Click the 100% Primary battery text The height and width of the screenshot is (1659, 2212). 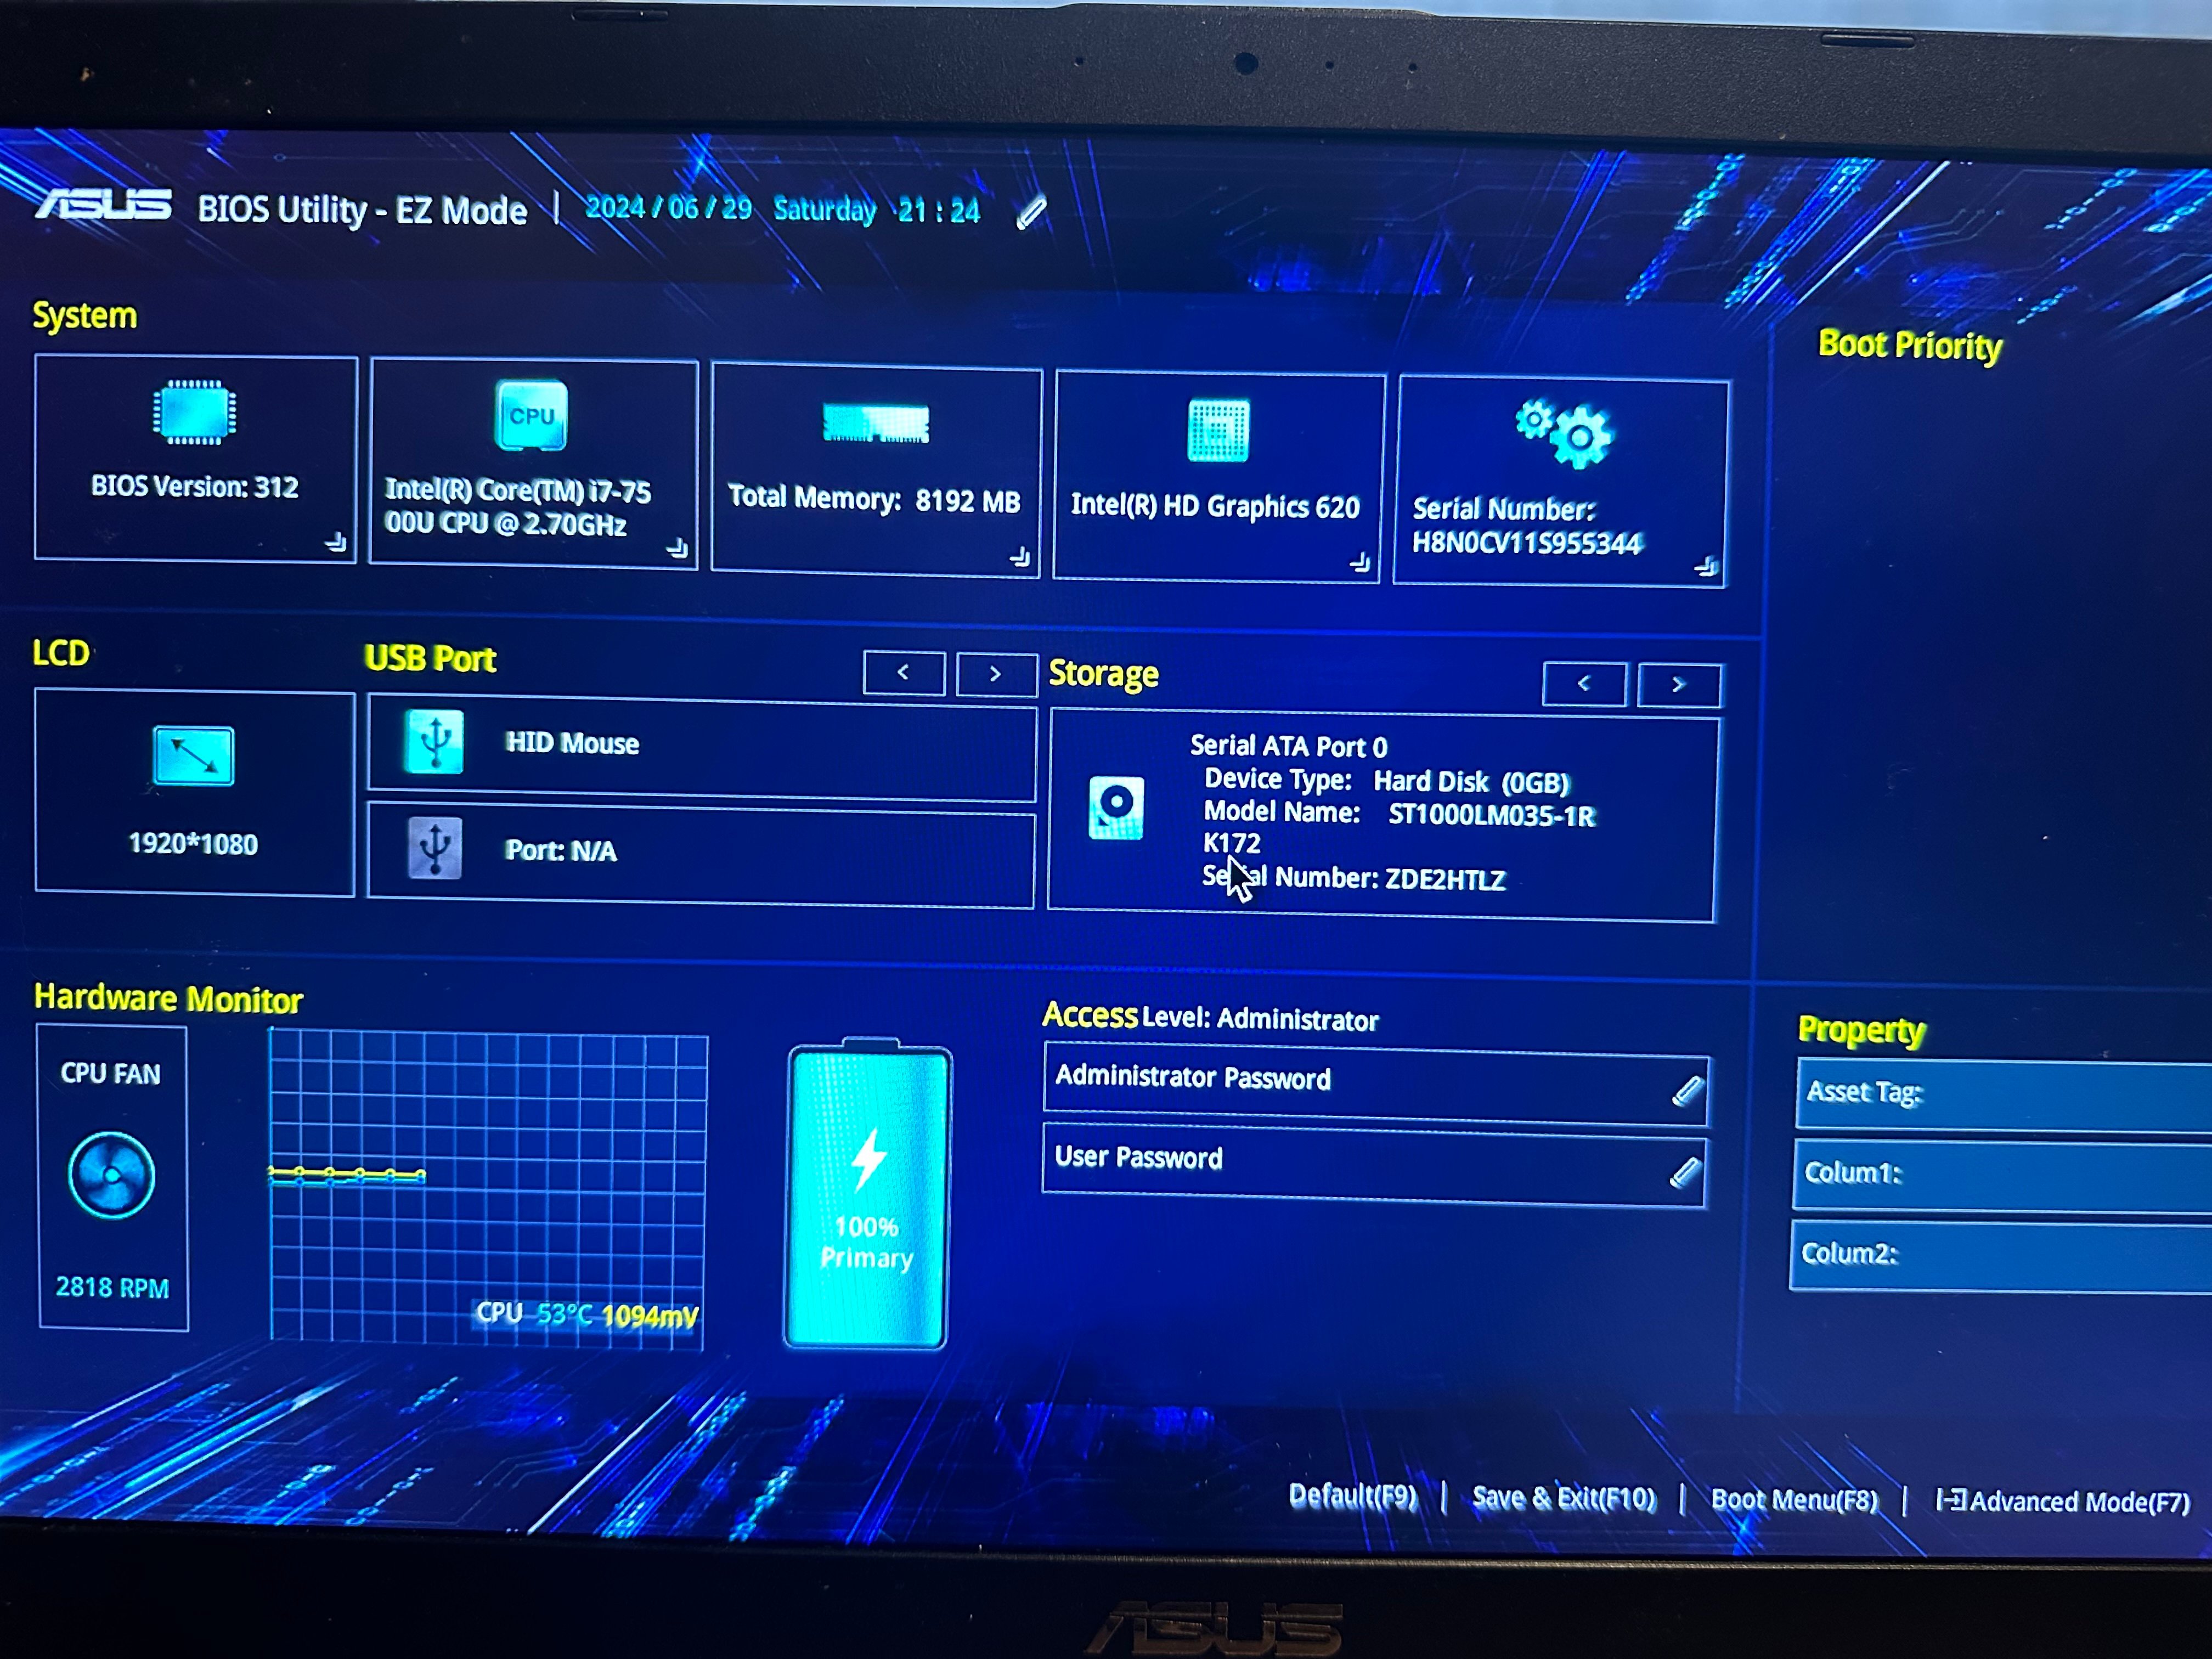[867, 1242]
